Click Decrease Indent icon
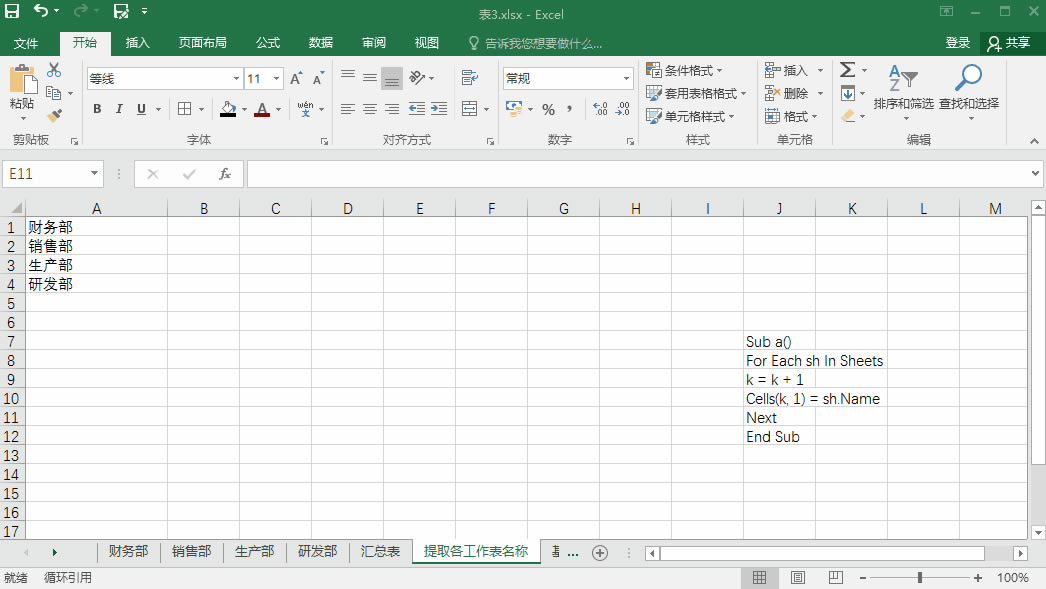The width and height of the screenshot is (1046, 589). click(417, 109)
